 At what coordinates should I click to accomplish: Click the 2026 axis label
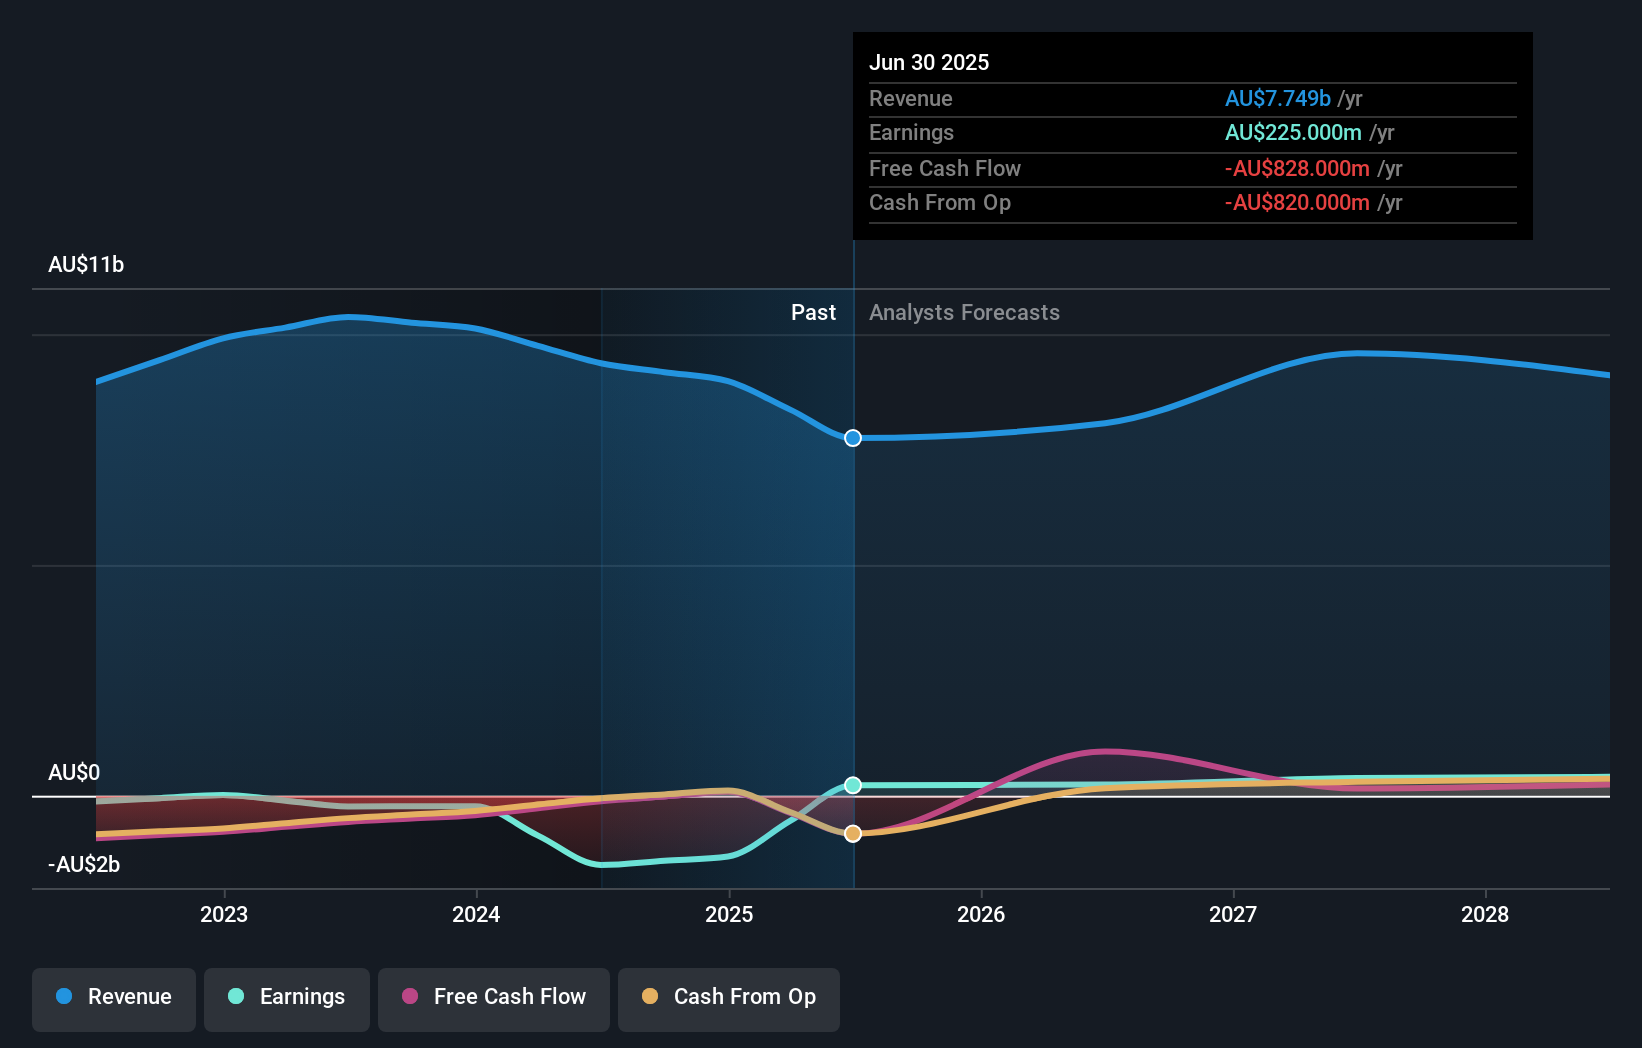coord(981,914)
